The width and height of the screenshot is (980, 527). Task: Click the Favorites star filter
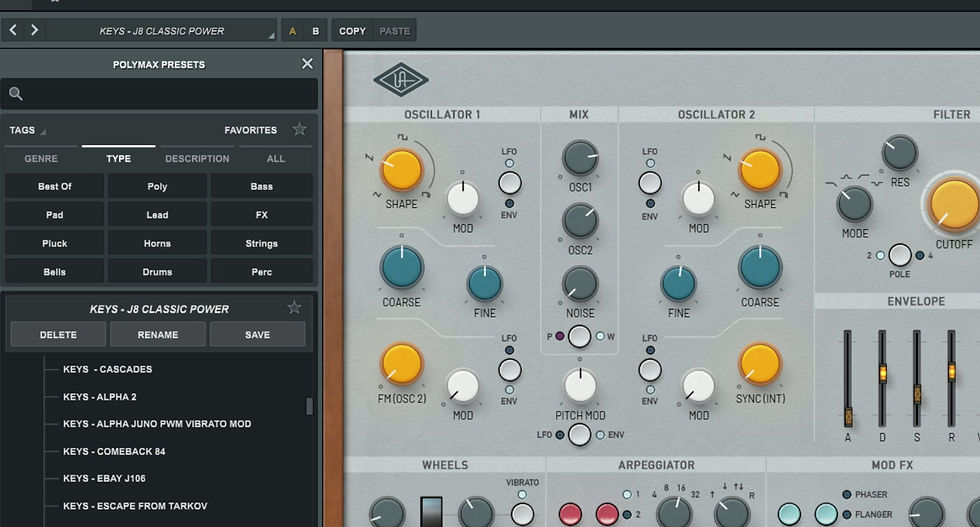click(x=299, y=129)
